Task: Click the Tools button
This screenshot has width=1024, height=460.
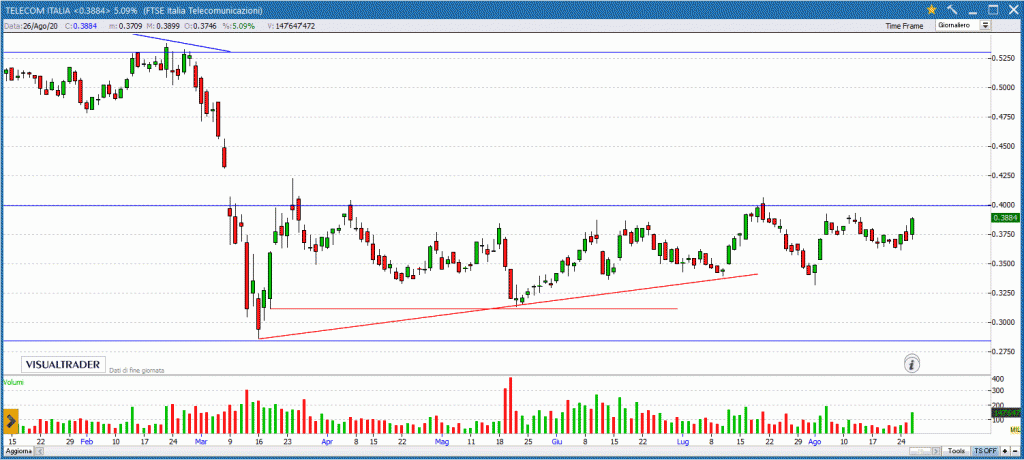Action: coord(957,451)
